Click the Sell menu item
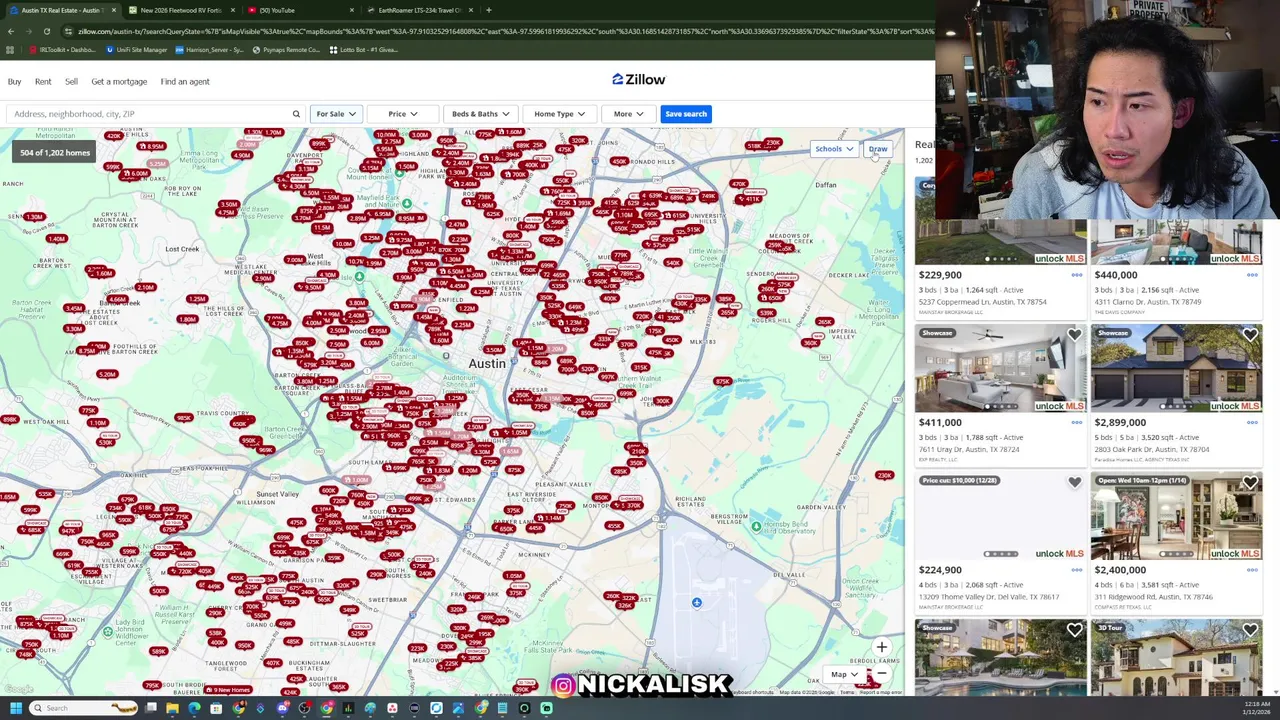 tap(71, 81)
